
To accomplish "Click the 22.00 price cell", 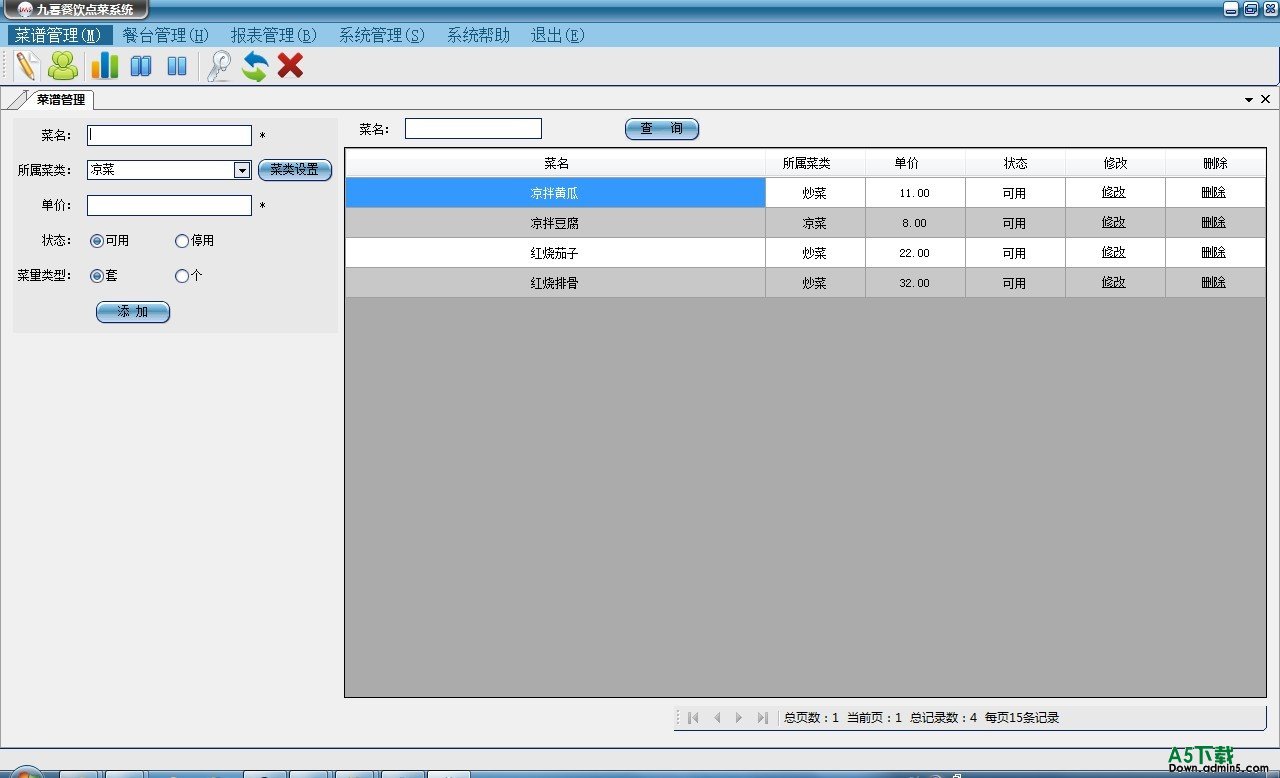I will coord(915,253).
